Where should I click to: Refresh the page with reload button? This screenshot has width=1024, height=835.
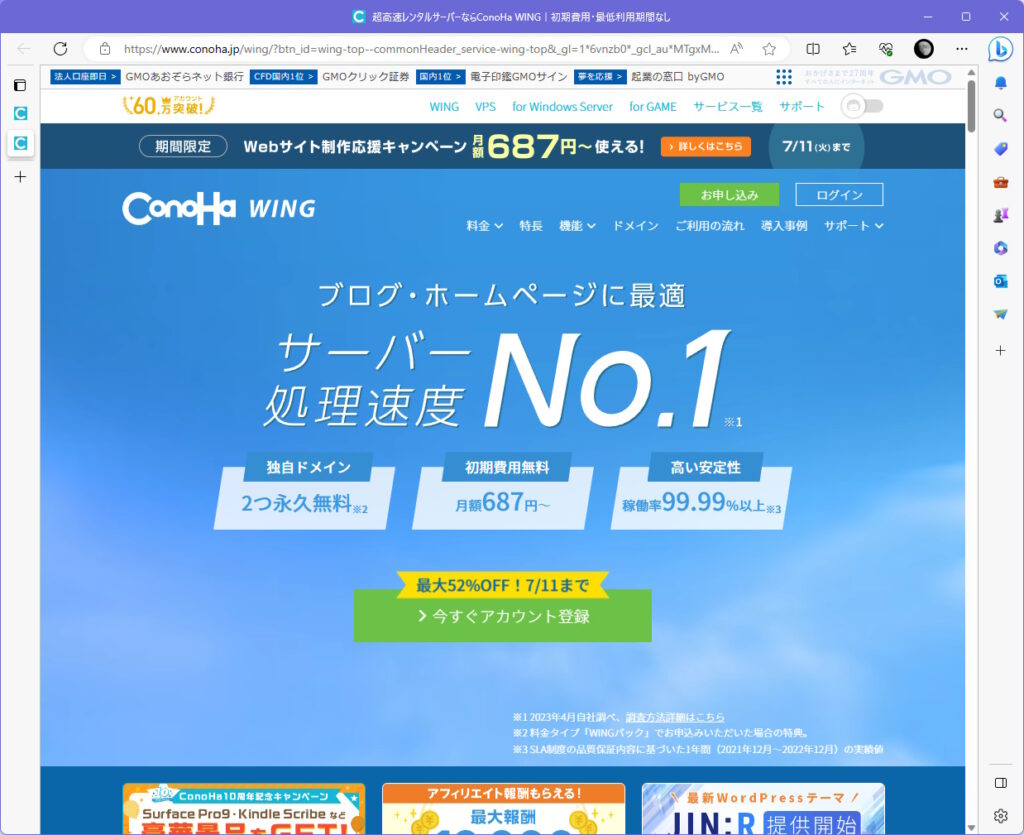(60, 48)
